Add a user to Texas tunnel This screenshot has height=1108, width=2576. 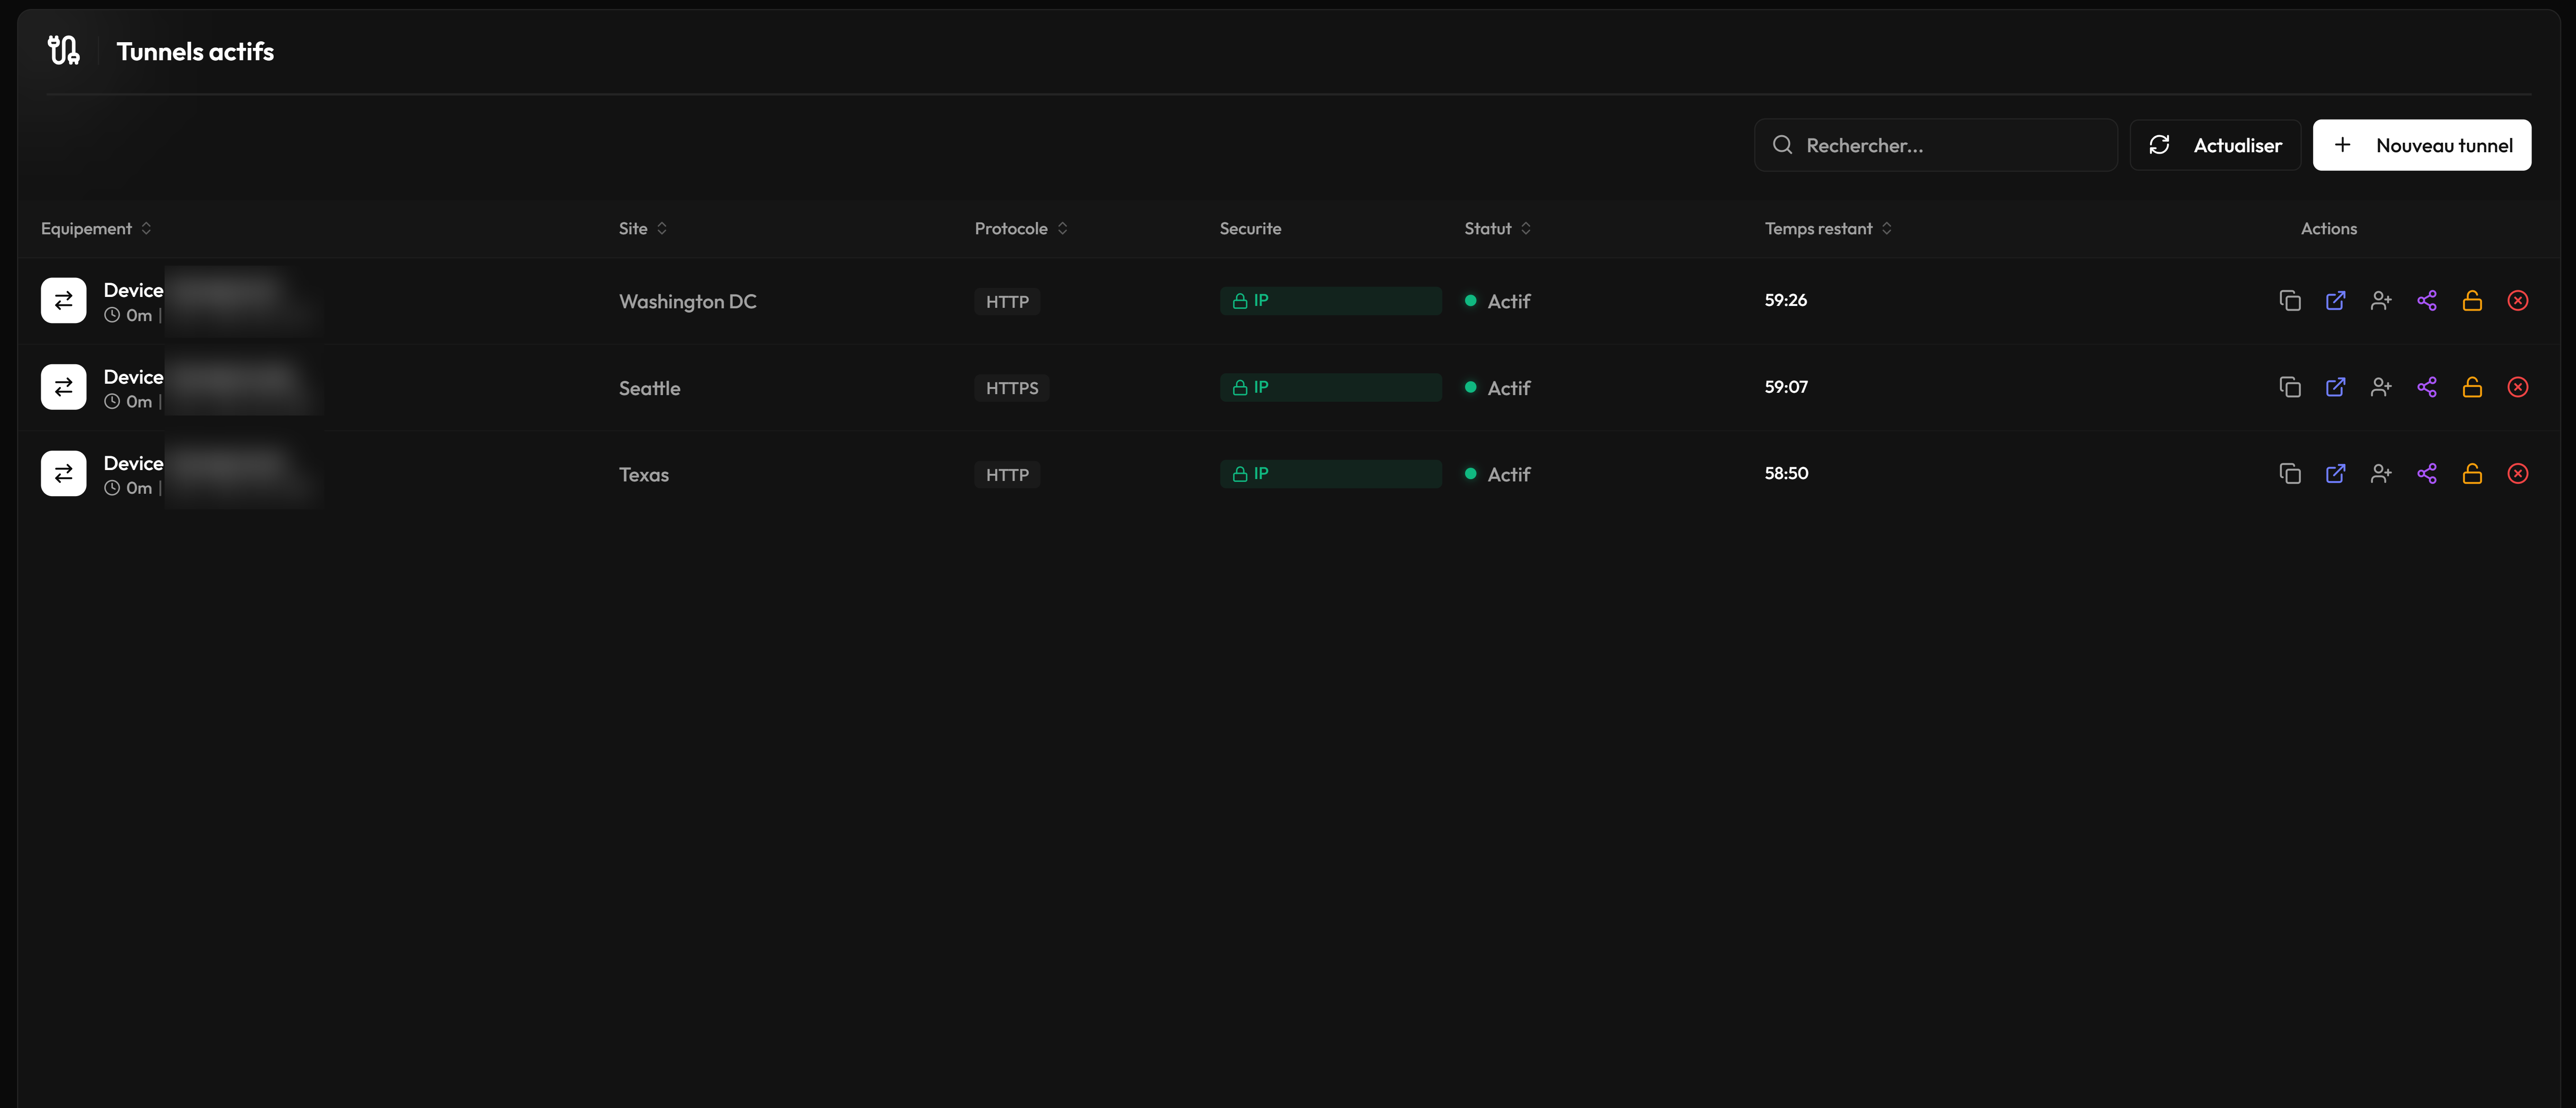tap(2381, 474)
